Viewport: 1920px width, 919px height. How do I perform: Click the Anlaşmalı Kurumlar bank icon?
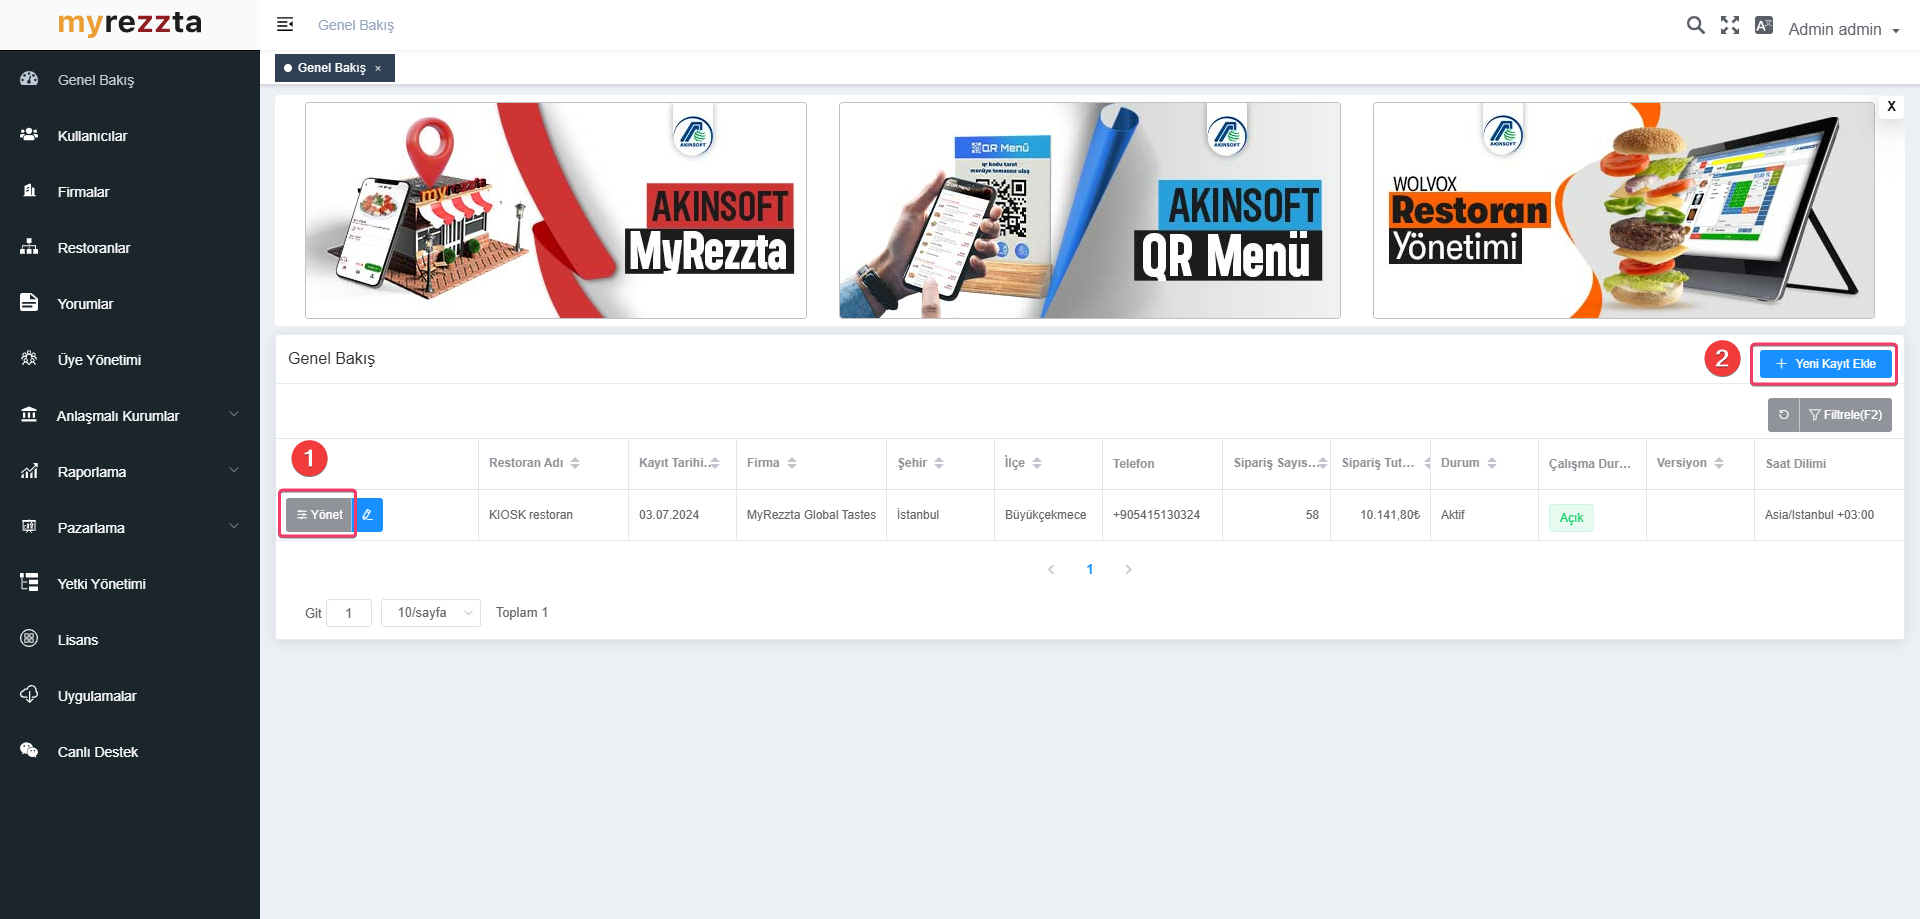coord(29,415)
